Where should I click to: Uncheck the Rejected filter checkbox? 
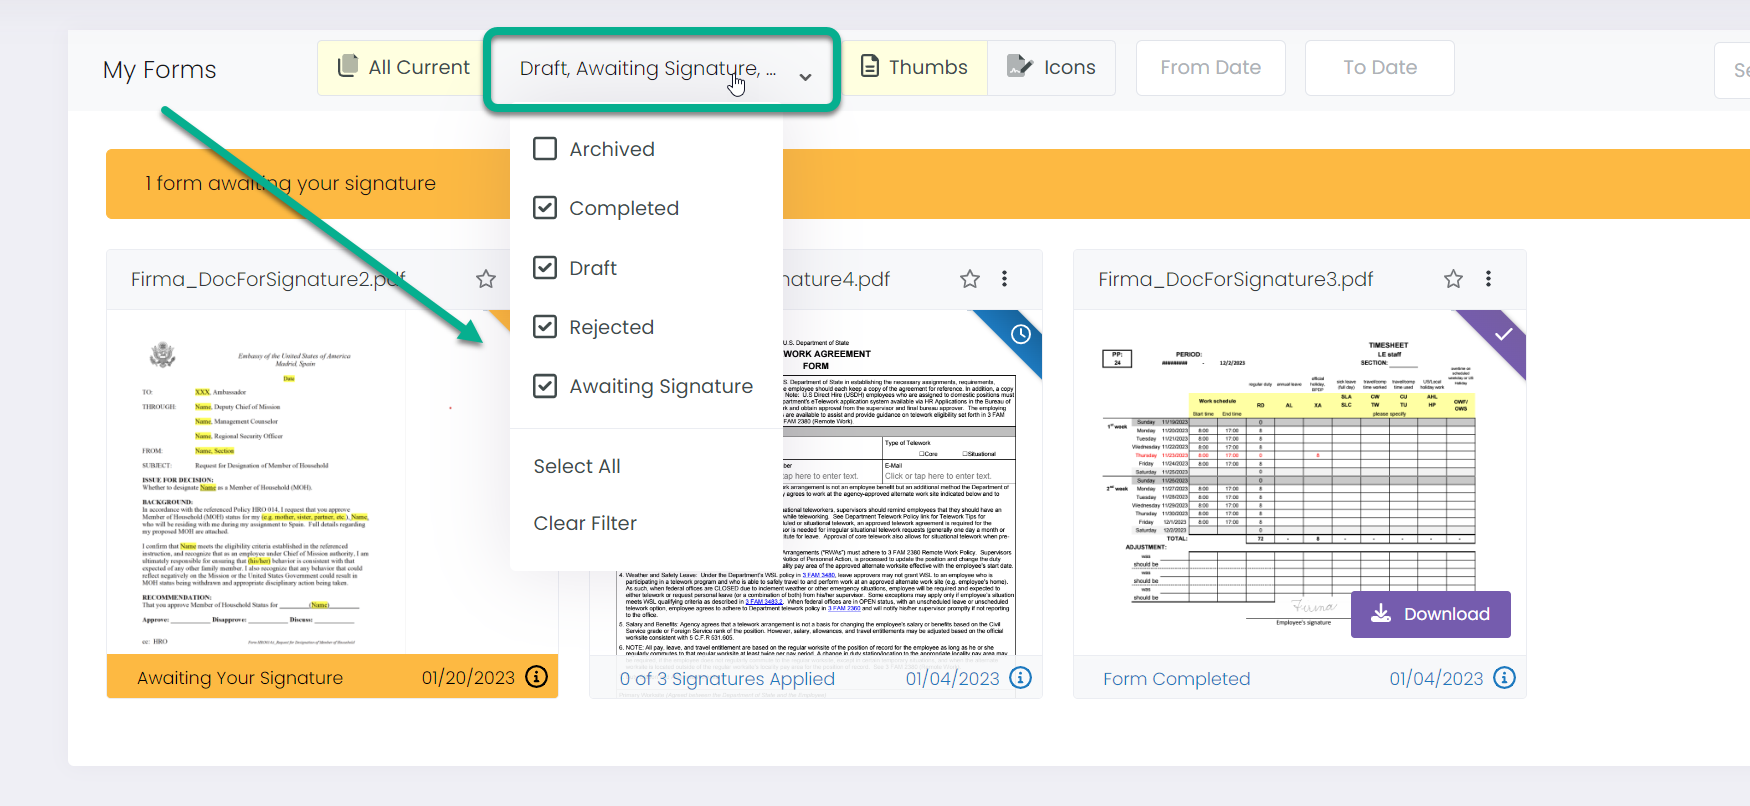pos(545,327)
